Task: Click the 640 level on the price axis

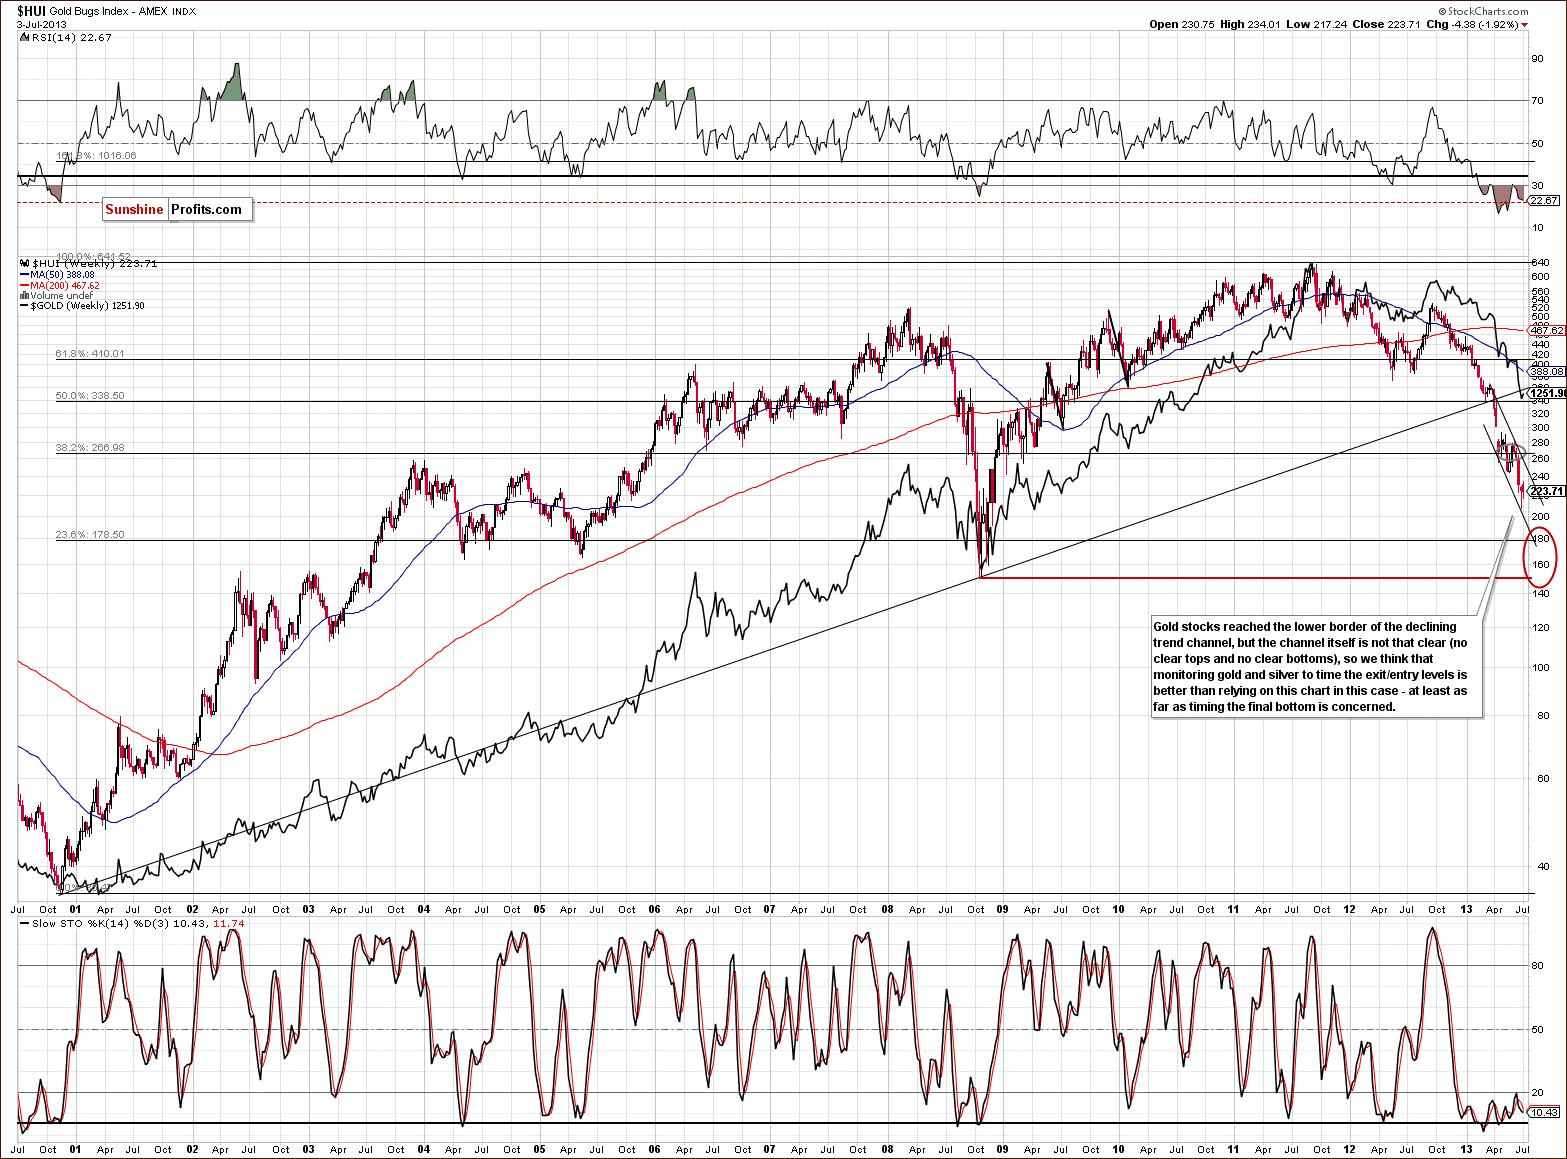Action: coord(1541,263)
